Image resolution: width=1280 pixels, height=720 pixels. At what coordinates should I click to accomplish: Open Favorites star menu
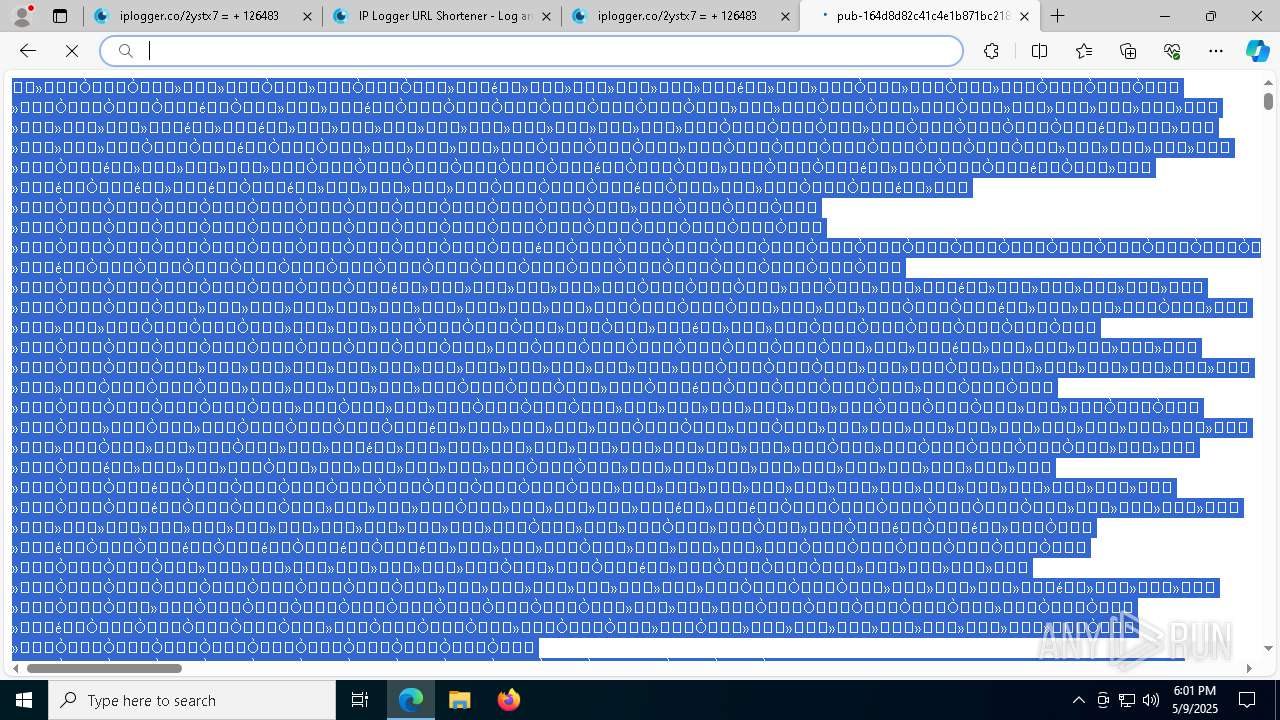tap(1084, 51)
